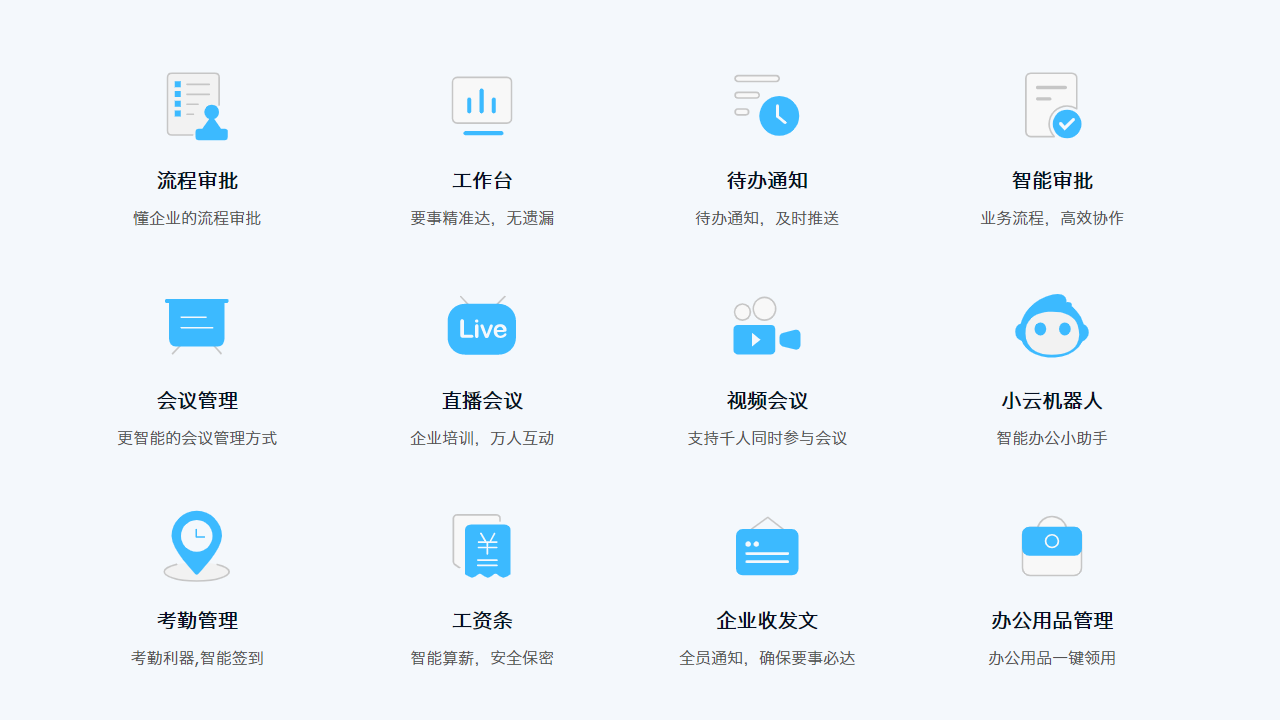Image resolution: width=1280 pixels, height=720 pixels.
Task: Click description 要事精准达，无遗漏
Action: [x=482, y=218]
